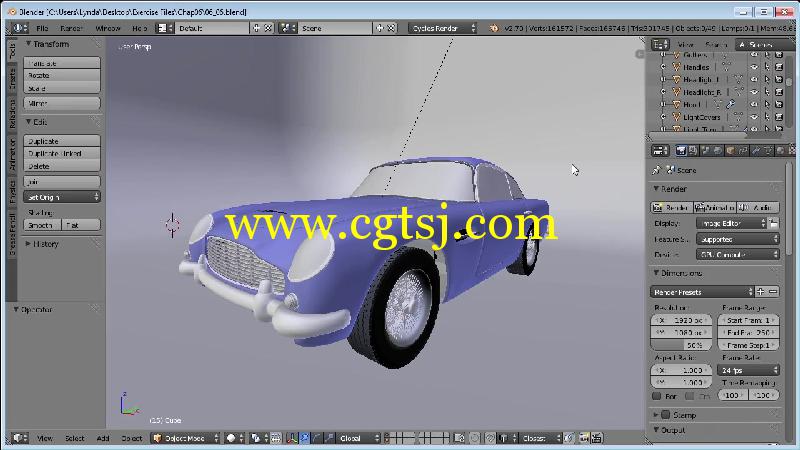Open Feature Set Supported dropdown
The height and width of the screenshot is (450, 800).
coord(738,239)
